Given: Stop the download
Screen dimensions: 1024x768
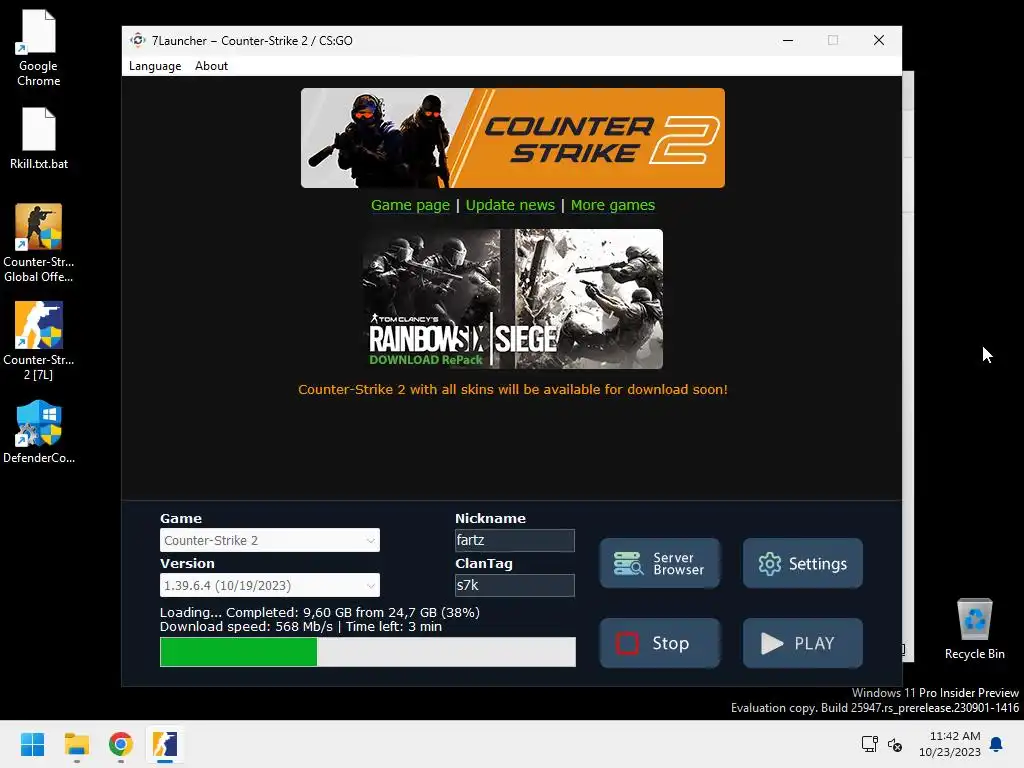Looking at the screenshot, I should tap(660, 643).
